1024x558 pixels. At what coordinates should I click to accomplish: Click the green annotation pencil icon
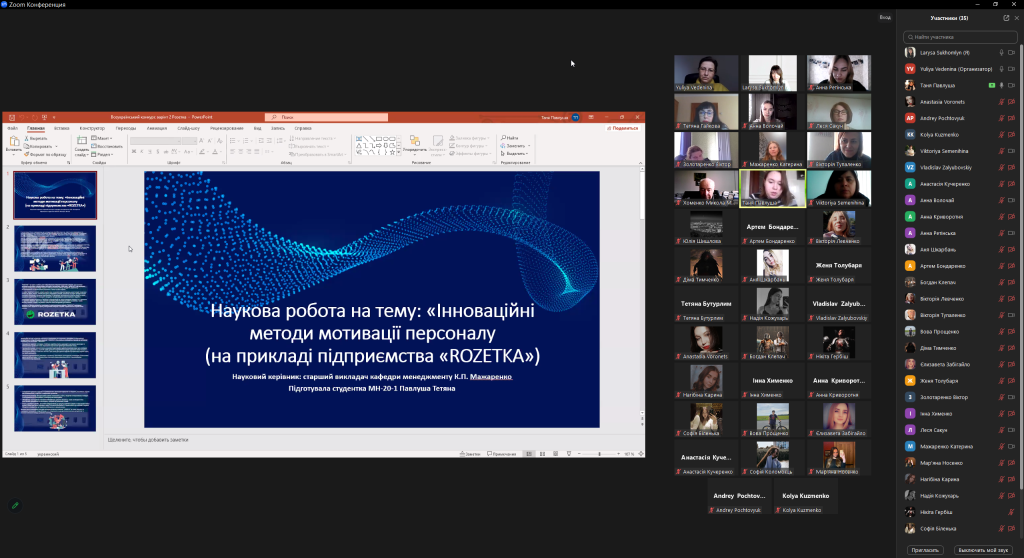click(15, 505)
